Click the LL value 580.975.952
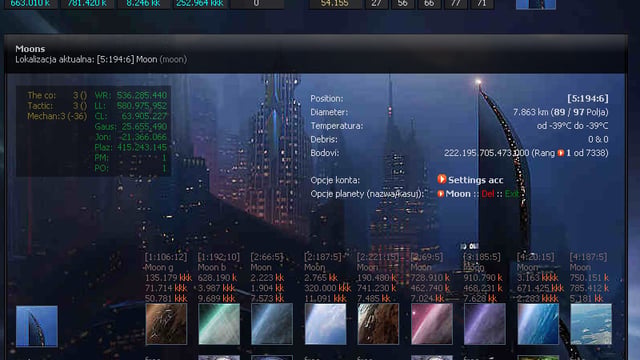The height and width of the screenshot is (360, 640). [142, 106]
